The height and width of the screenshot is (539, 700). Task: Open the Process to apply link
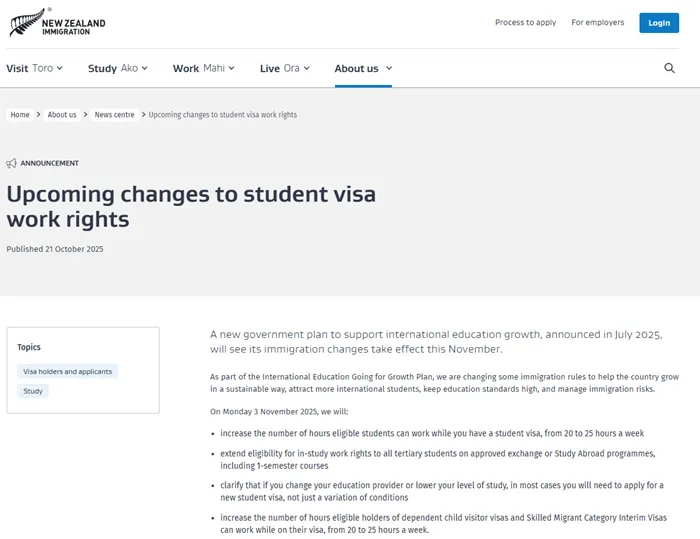(x=525, y=22)
